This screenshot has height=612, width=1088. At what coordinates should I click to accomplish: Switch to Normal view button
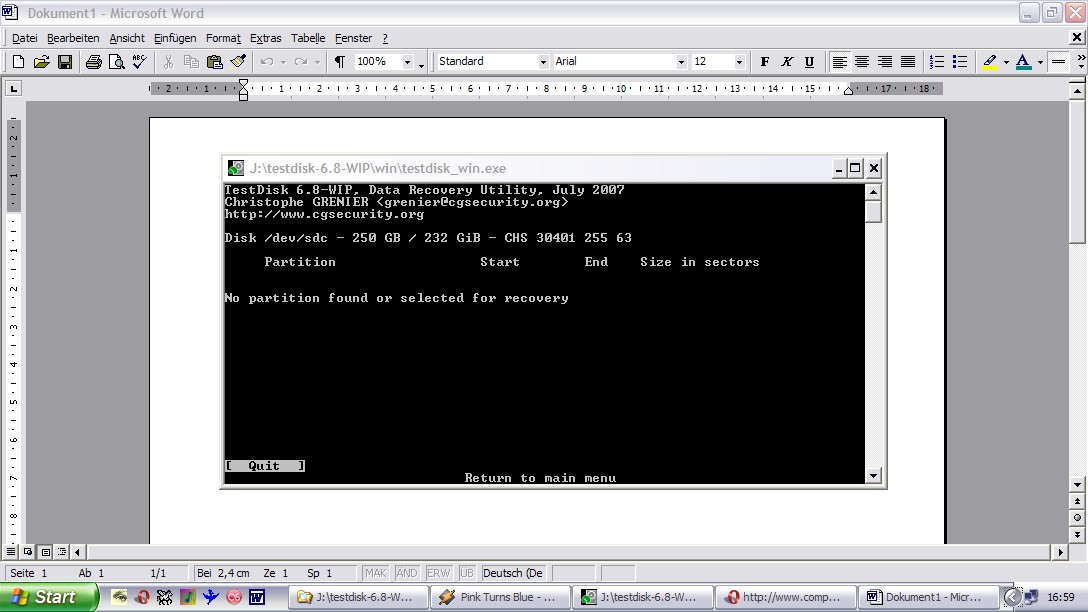click(x=10, y=552)
